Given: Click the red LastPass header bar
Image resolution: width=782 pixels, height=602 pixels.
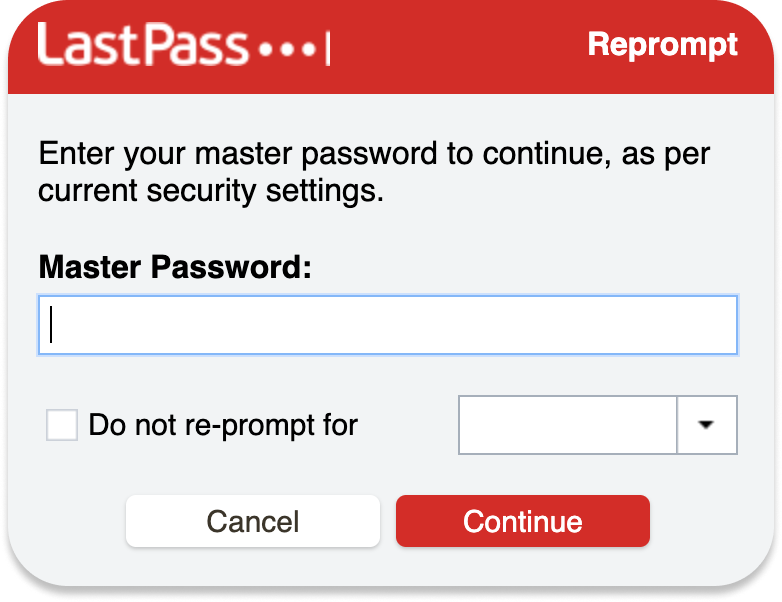Looking at the screenshot, I should 391,47.
